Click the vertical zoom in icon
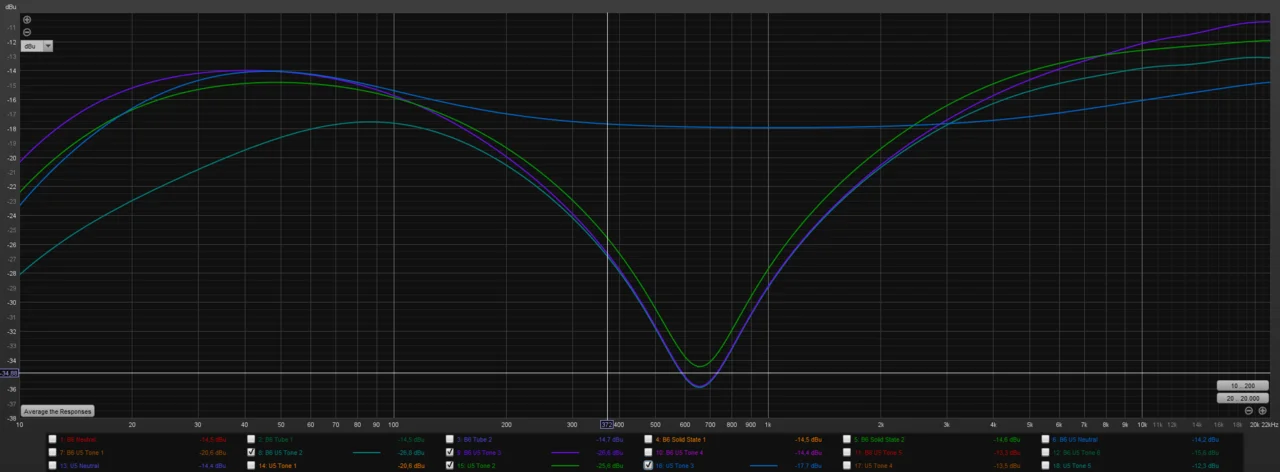Image resolution: width=1280 pixels, height=472 pixels. click(27, 20)
